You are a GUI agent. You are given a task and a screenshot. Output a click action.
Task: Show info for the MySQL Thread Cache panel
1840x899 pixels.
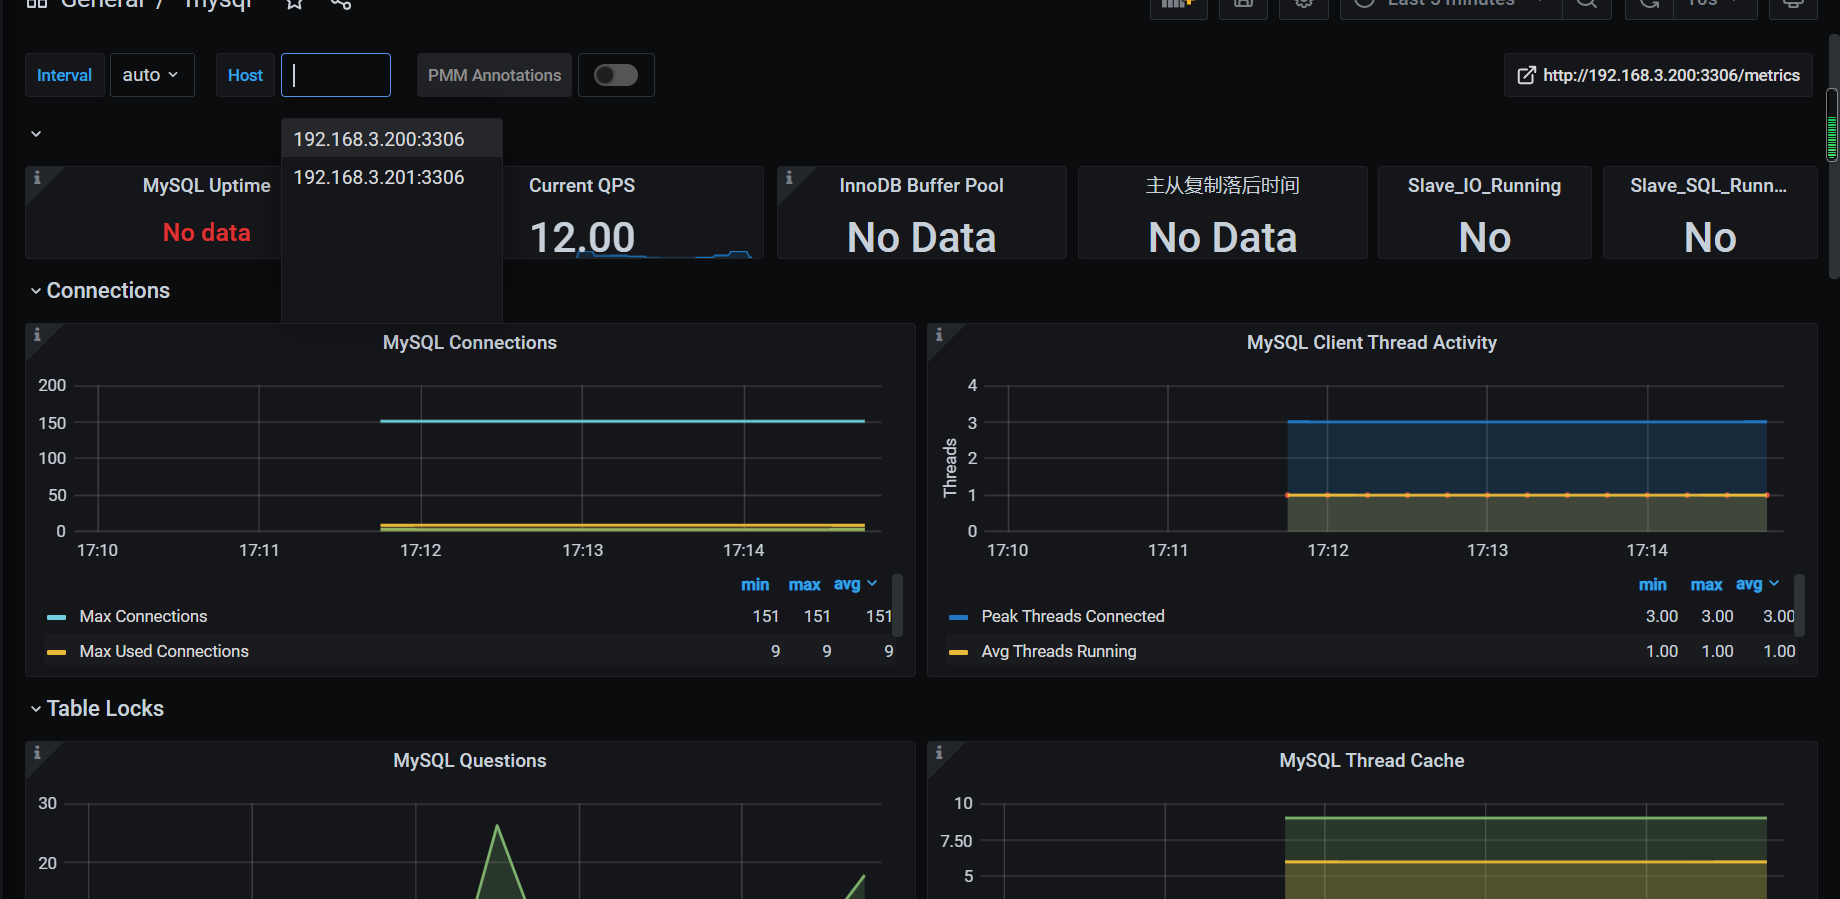click(x=939, y=753)
